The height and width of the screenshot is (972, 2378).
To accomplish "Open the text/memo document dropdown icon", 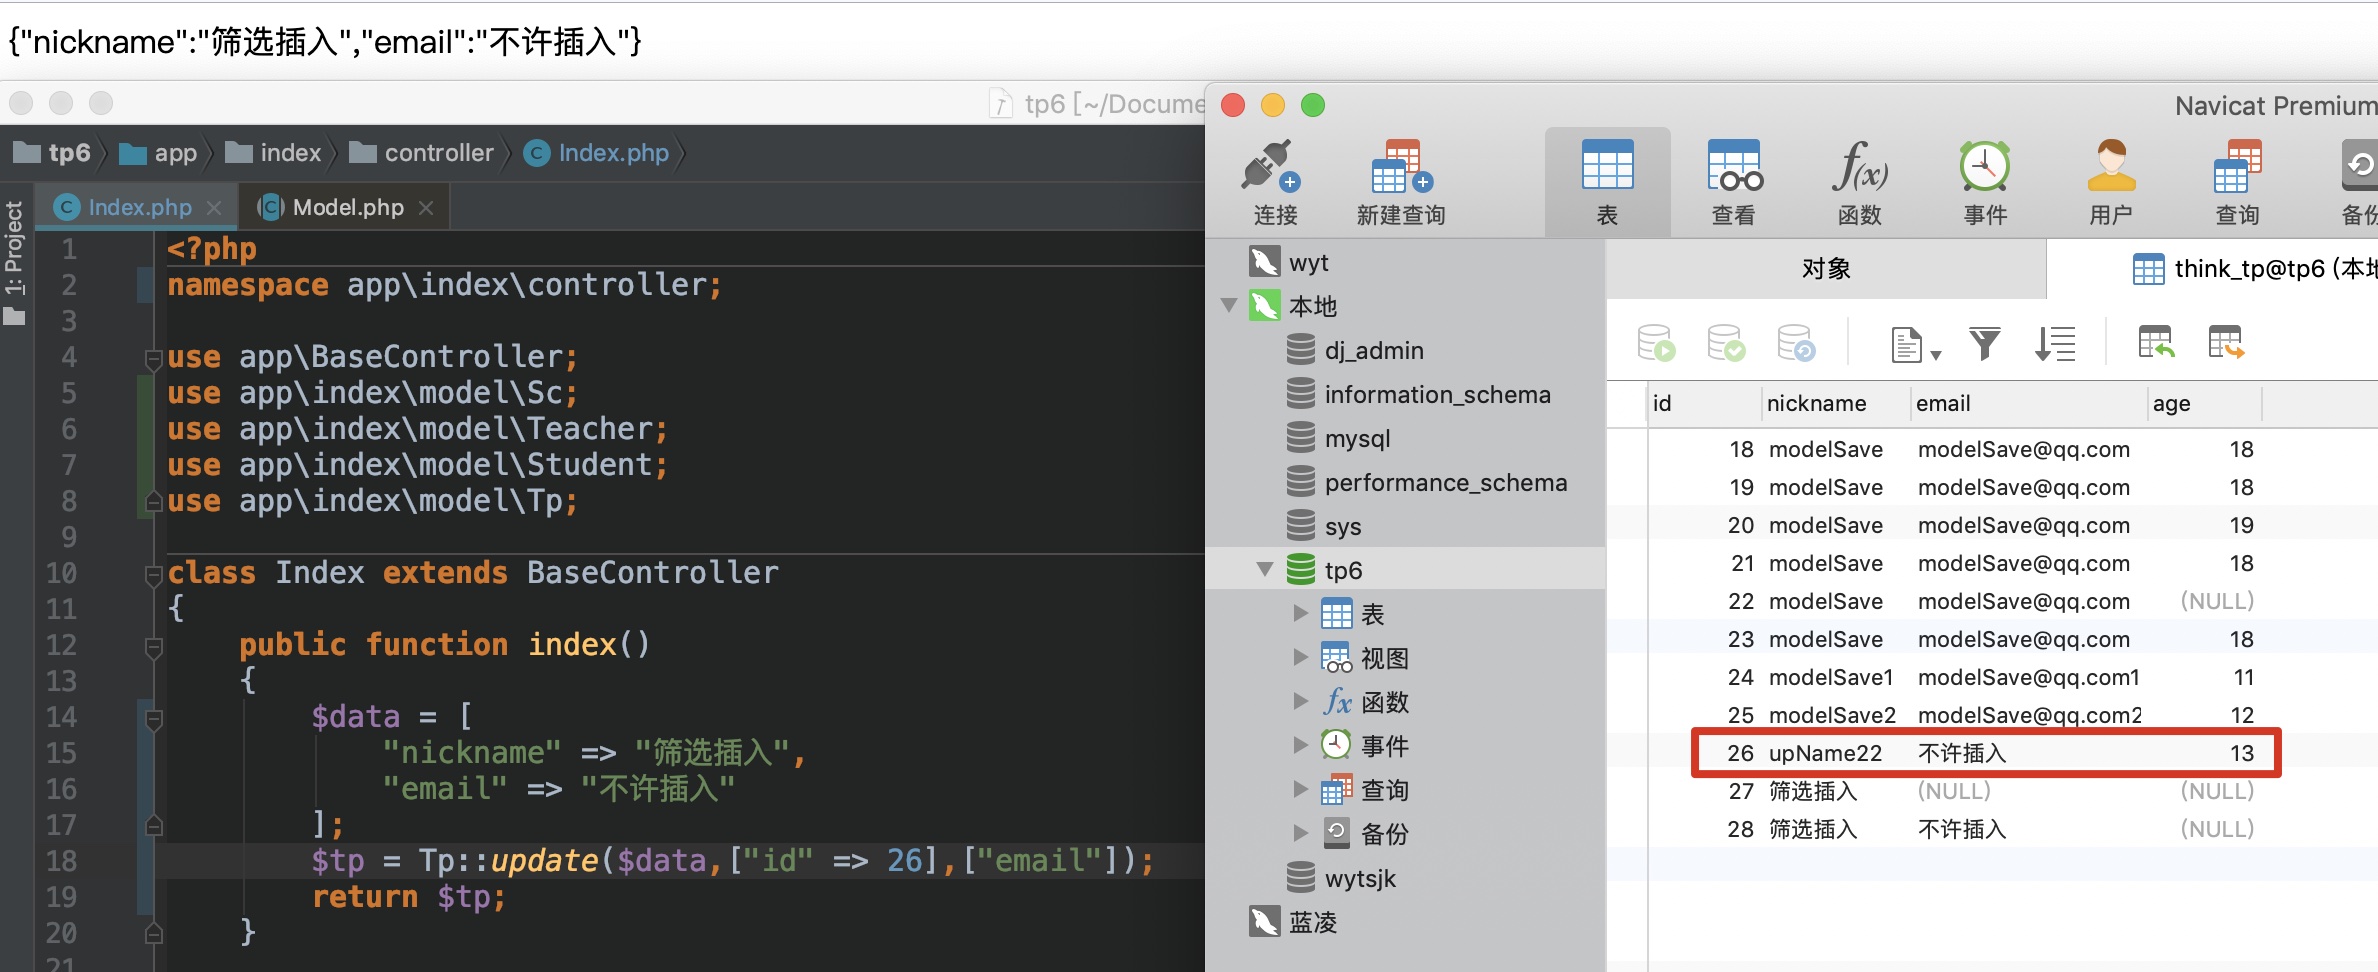I will coord(1915,345).
